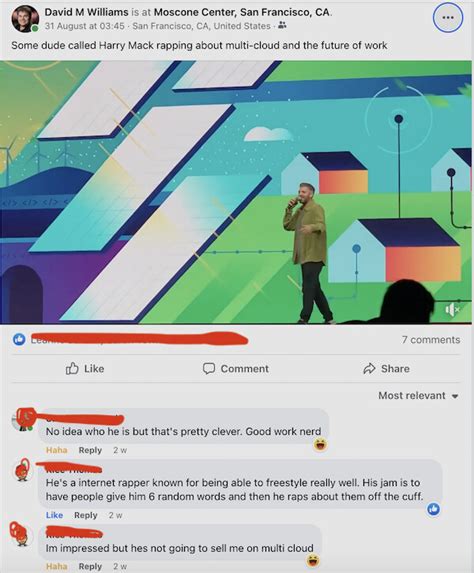Click the laughing emoji on third comment
The width and height of the screenshot is (474, 573).
tap(313, 560)
